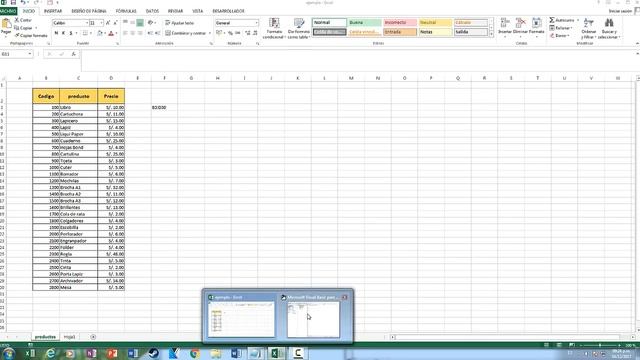
Task: Click the thousands separator style icon
Action: point(238,33)
